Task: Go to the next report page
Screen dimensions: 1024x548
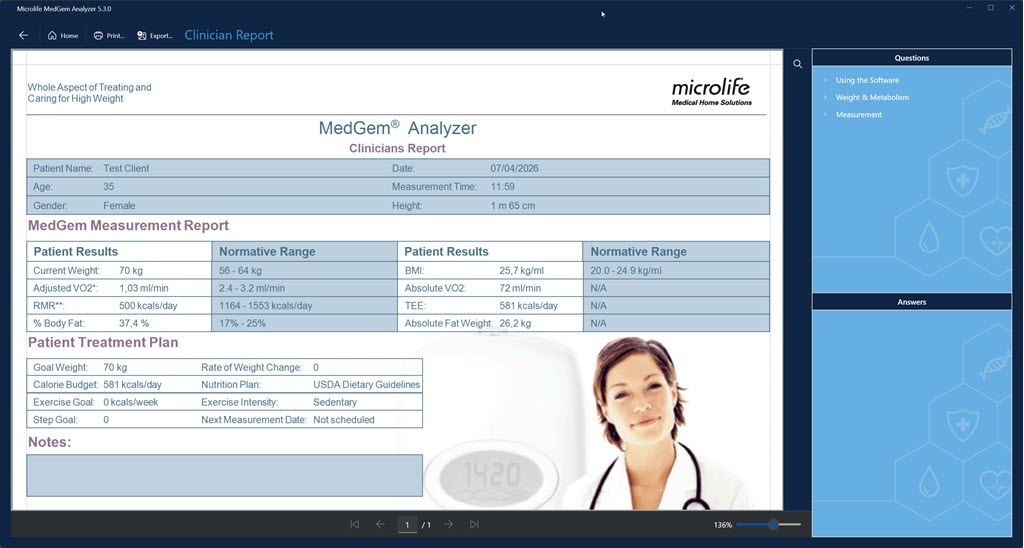Action: (x=449, y=524)
